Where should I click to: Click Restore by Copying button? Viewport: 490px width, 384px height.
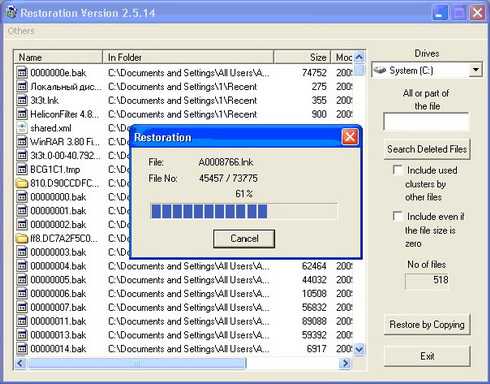point(427,324)
